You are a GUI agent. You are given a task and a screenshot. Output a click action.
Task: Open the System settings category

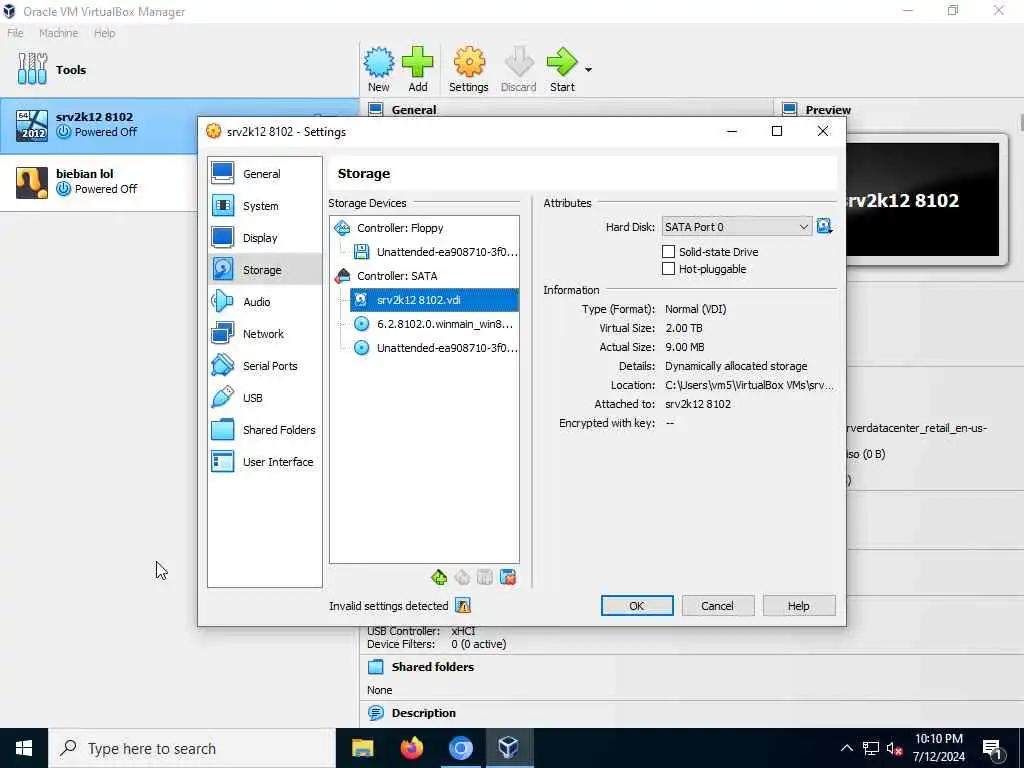[264, 206]
